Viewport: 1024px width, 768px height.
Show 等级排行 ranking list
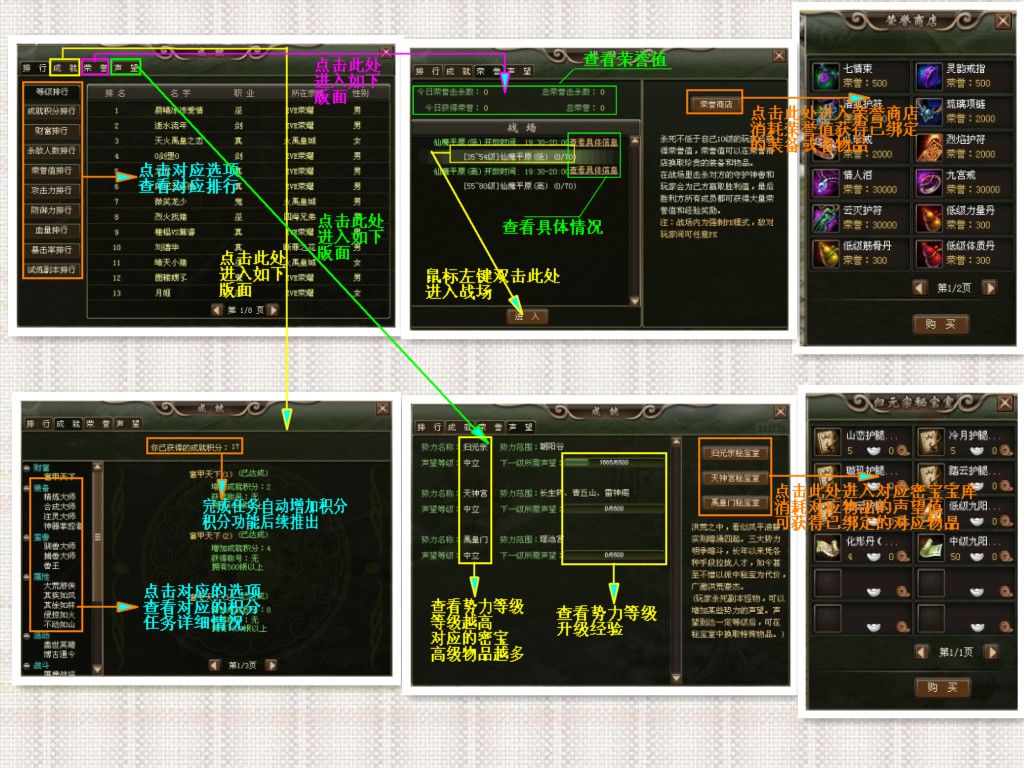[x=52, y=92]
